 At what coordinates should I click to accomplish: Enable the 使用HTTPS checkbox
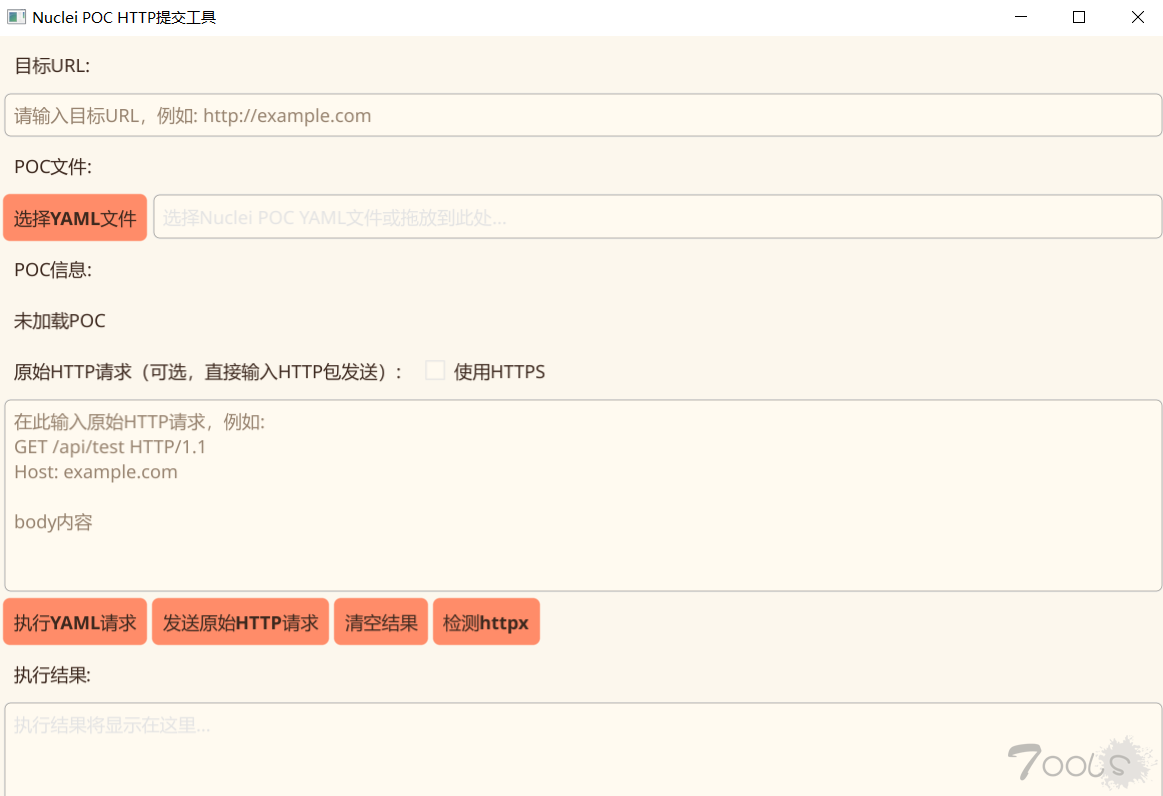(x=435, y=370)
